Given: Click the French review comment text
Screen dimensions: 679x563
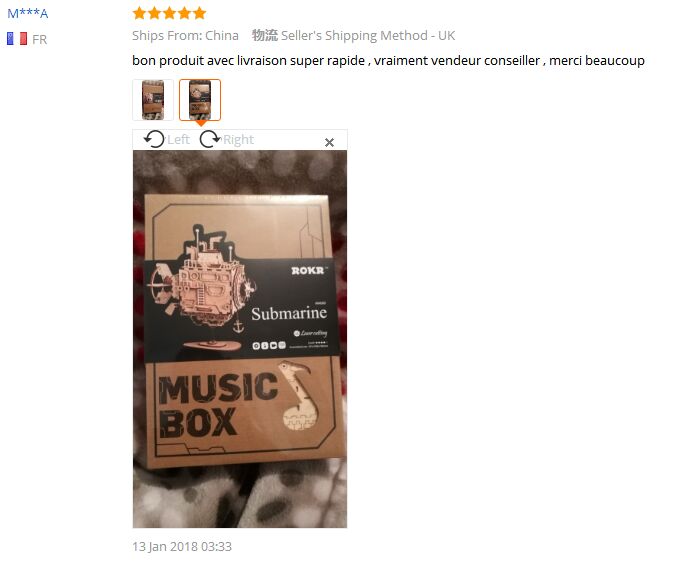Looking at the screenshot, I should 388,60.
